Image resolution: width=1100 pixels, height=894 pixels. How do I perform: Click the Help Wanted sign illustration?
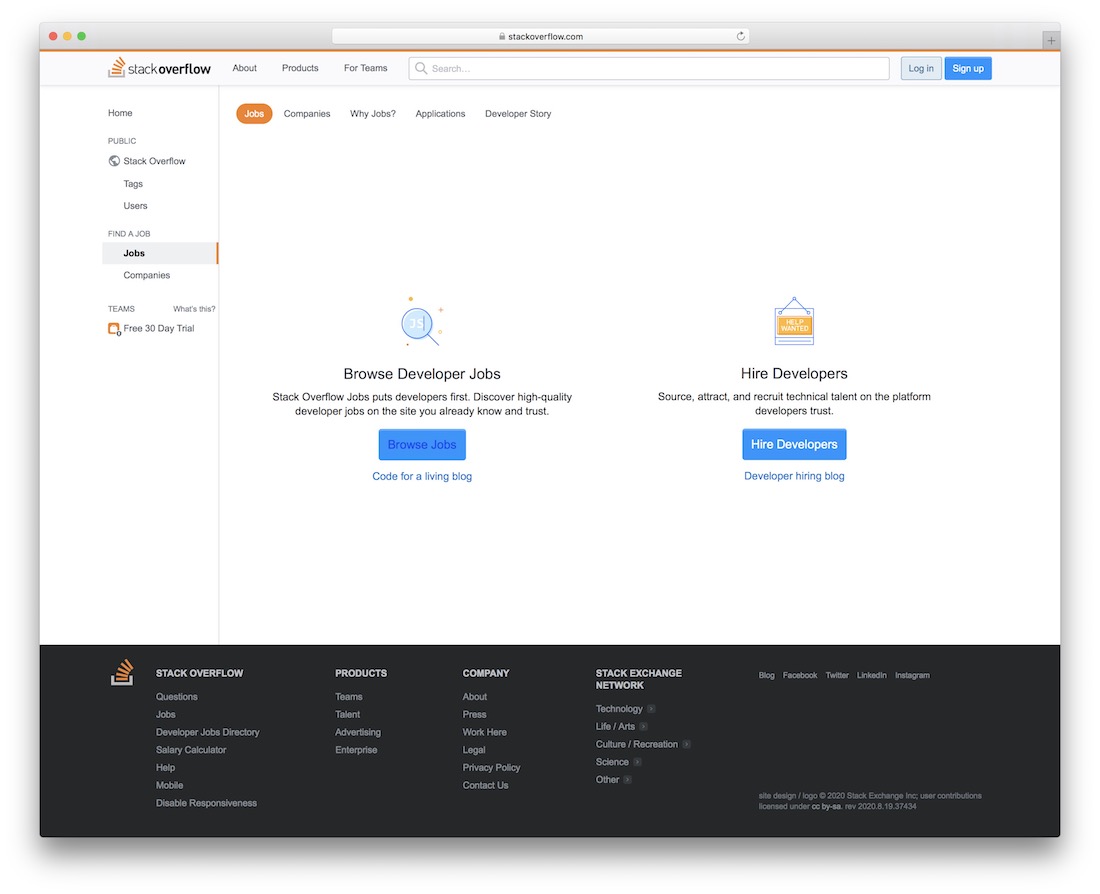click(794, 321)
